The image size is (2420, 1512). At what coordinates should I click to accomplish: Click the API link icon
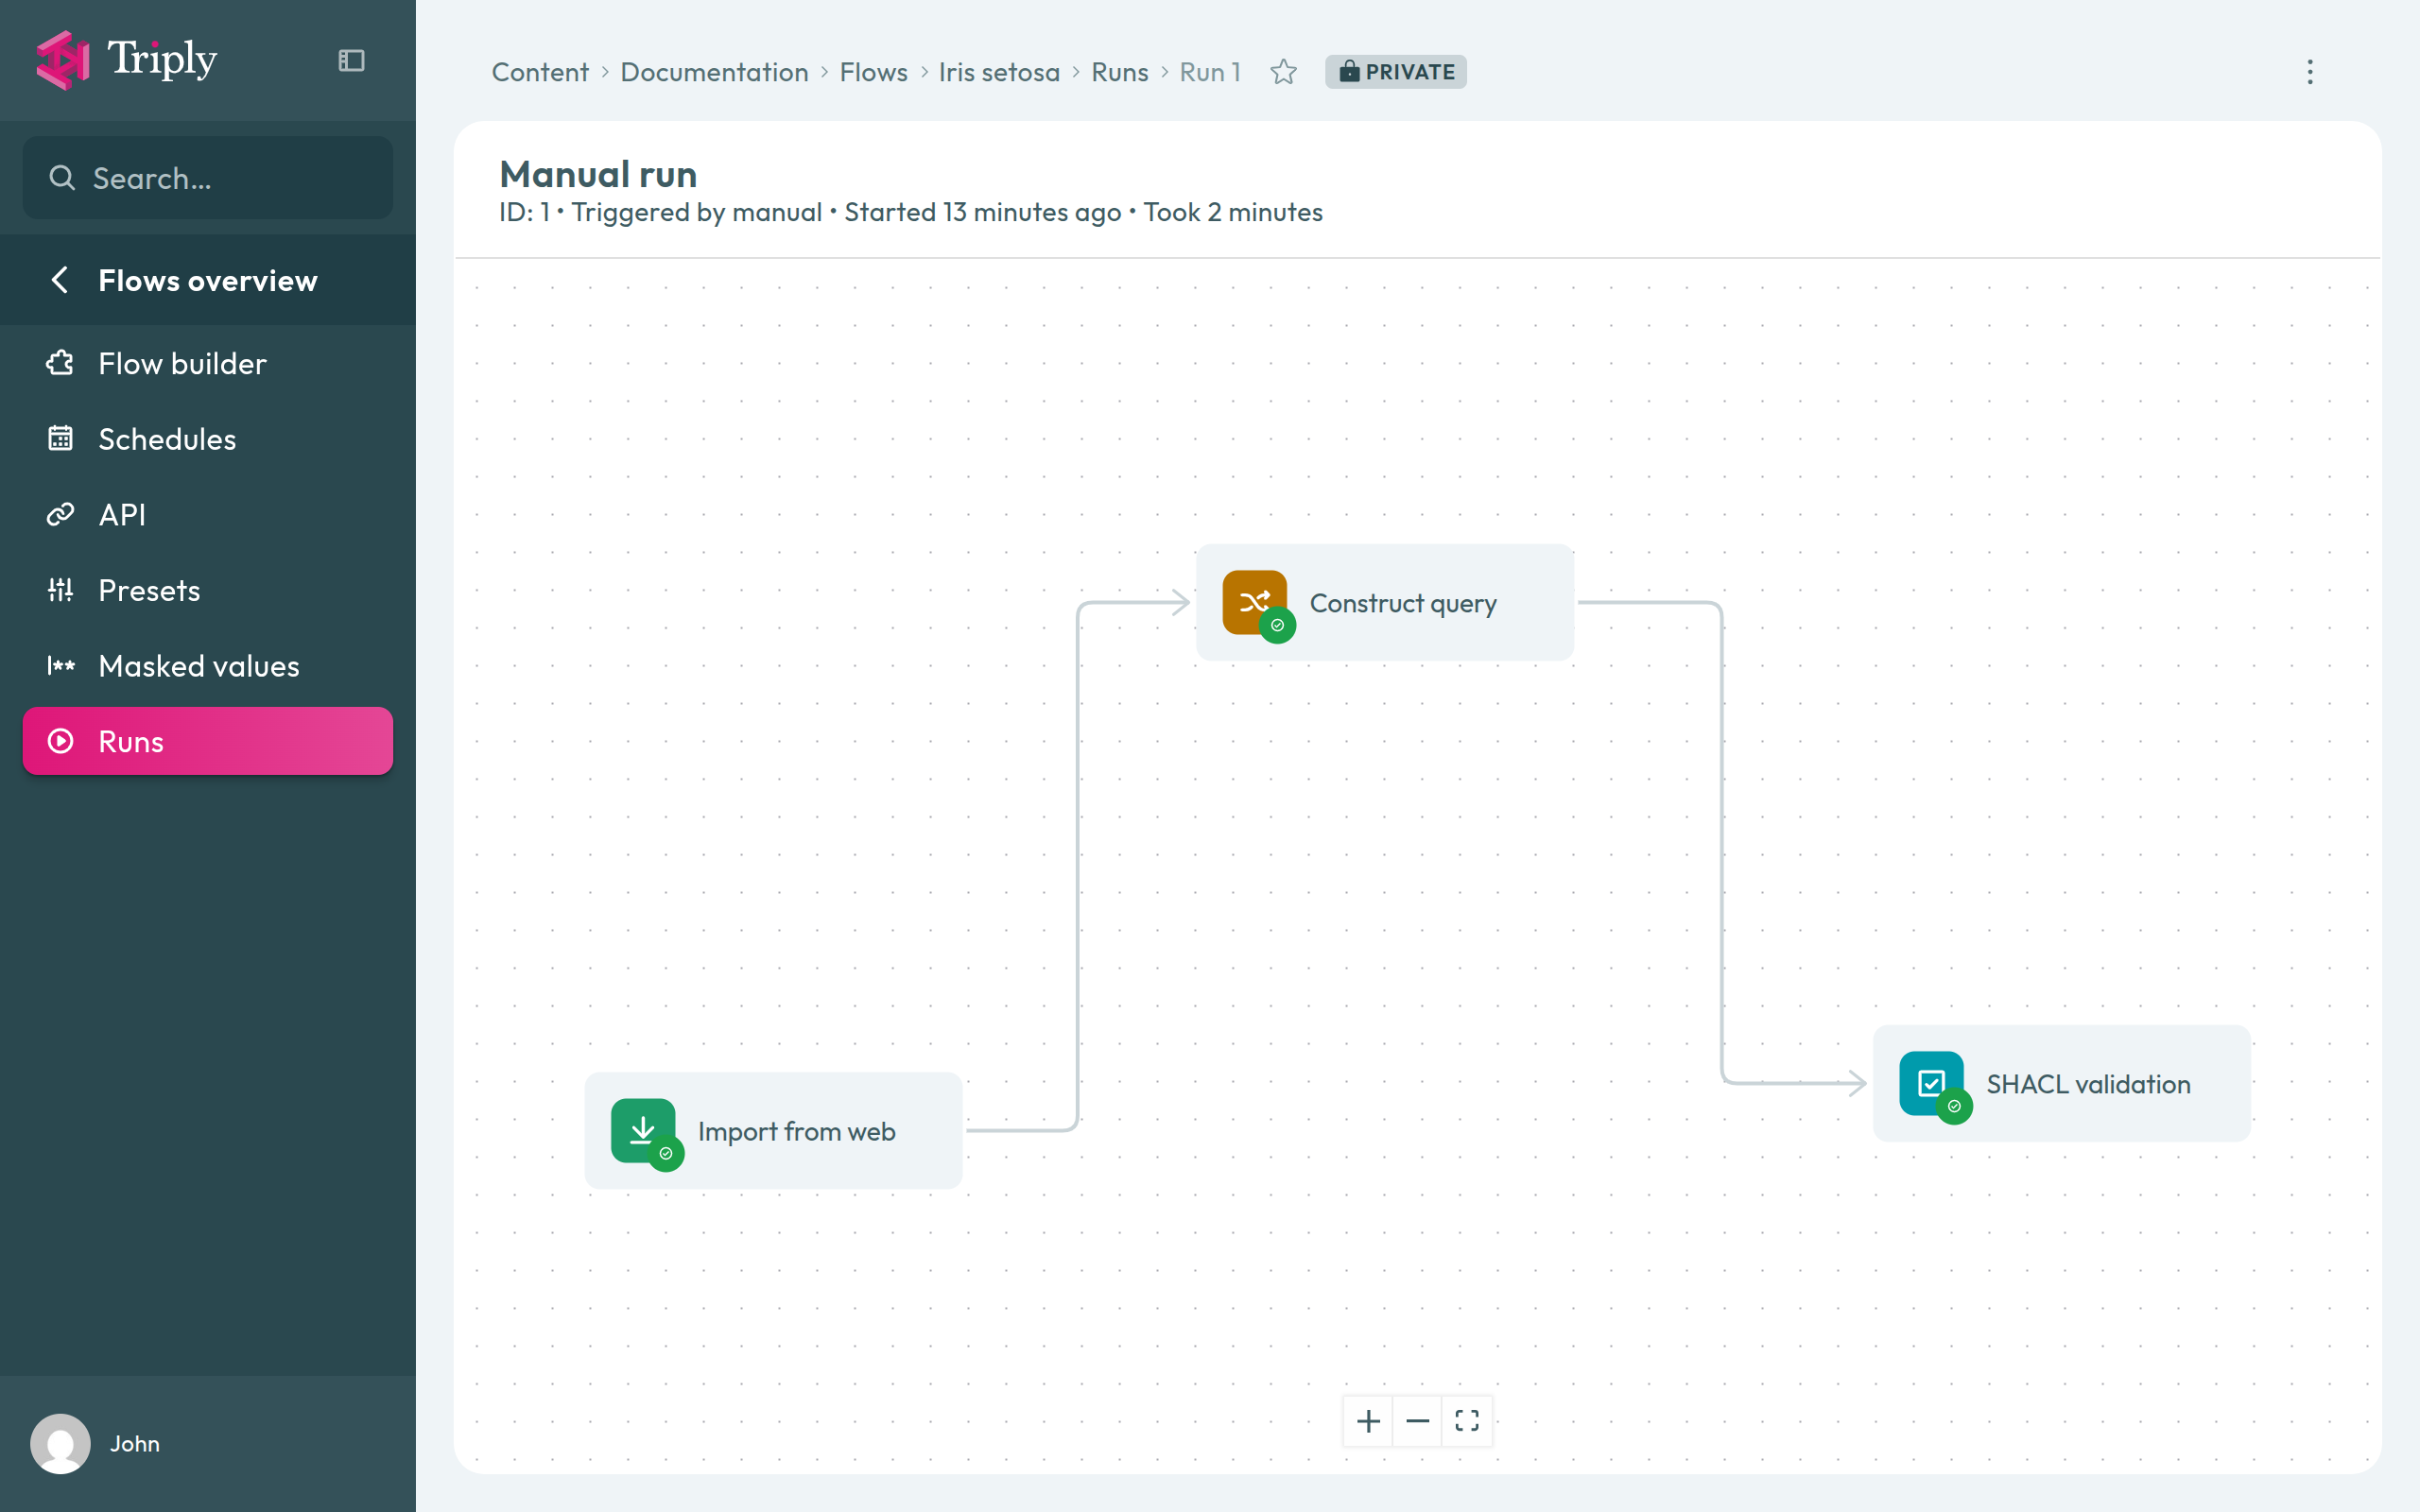[x=60, y=514]
